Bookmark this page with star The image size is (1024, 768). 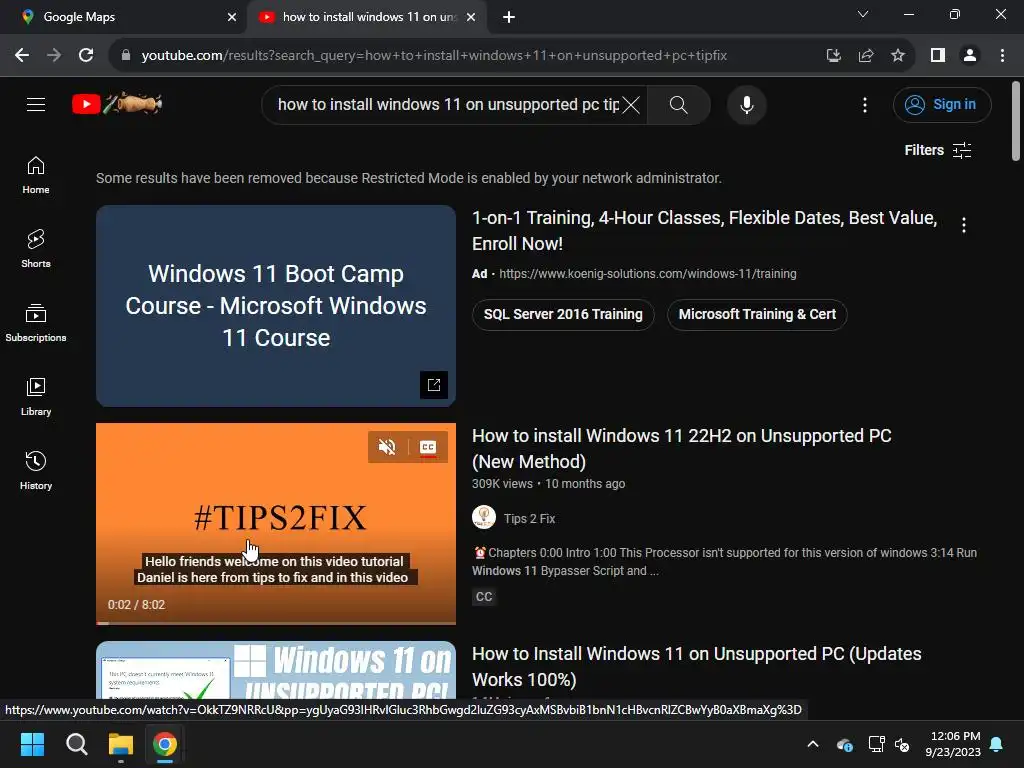(x=898, y=56)
